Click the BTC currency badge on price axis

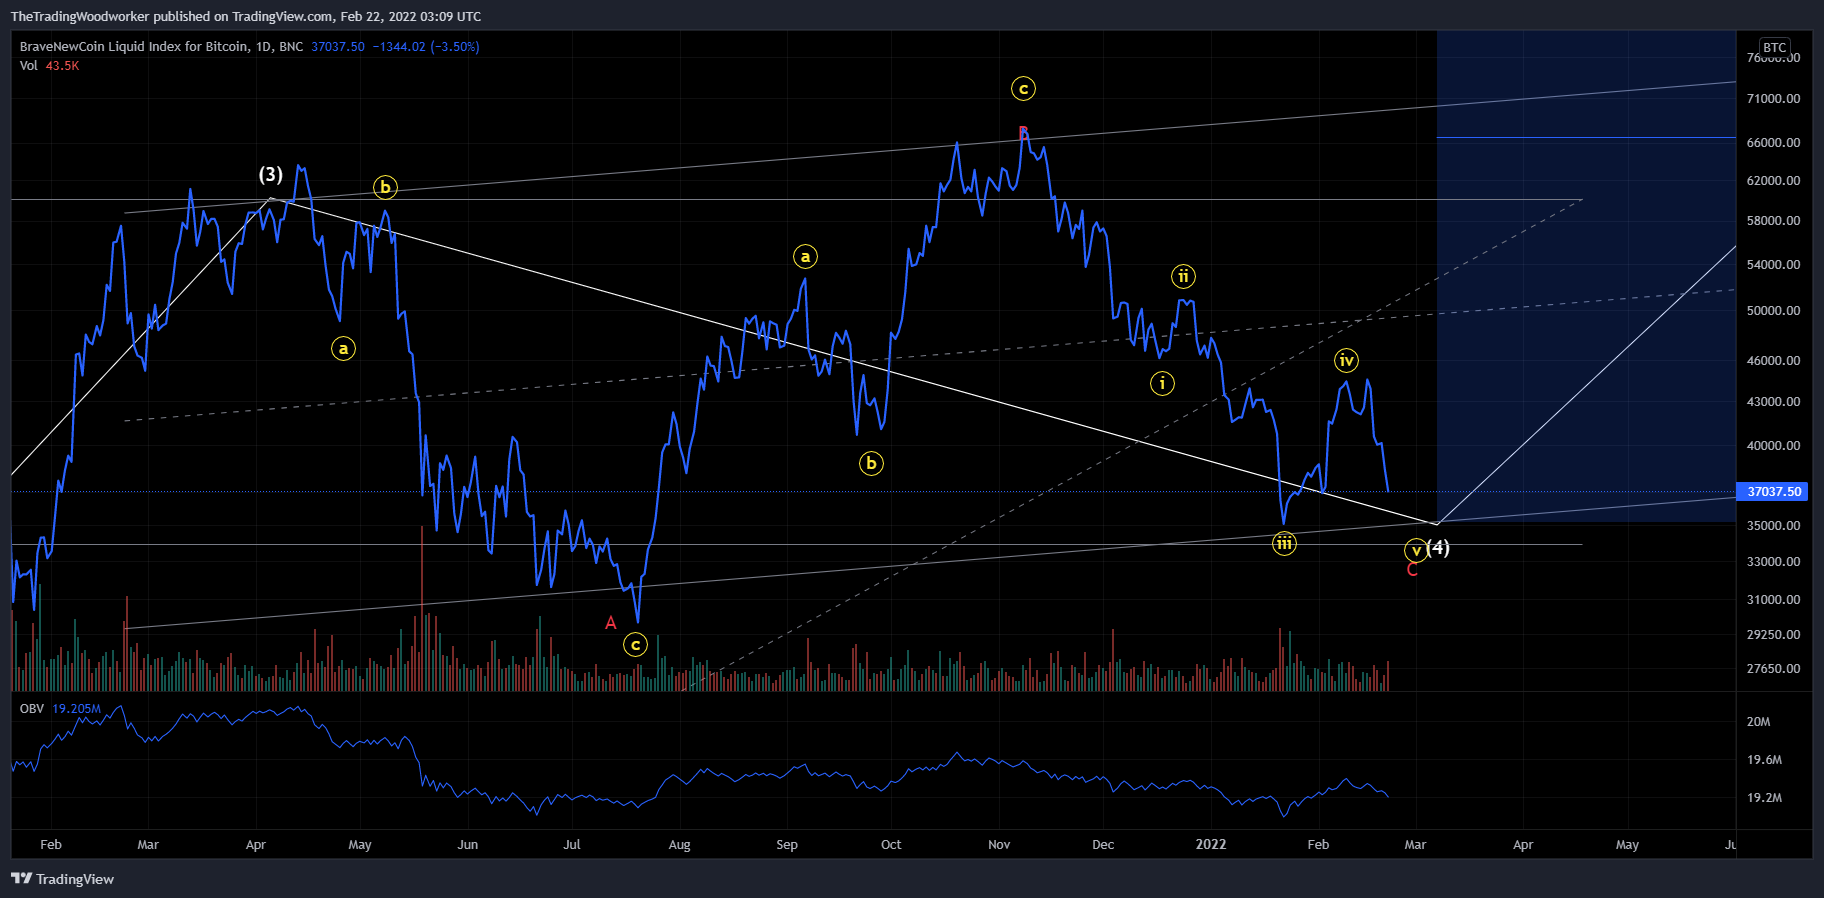point(1774,47)
